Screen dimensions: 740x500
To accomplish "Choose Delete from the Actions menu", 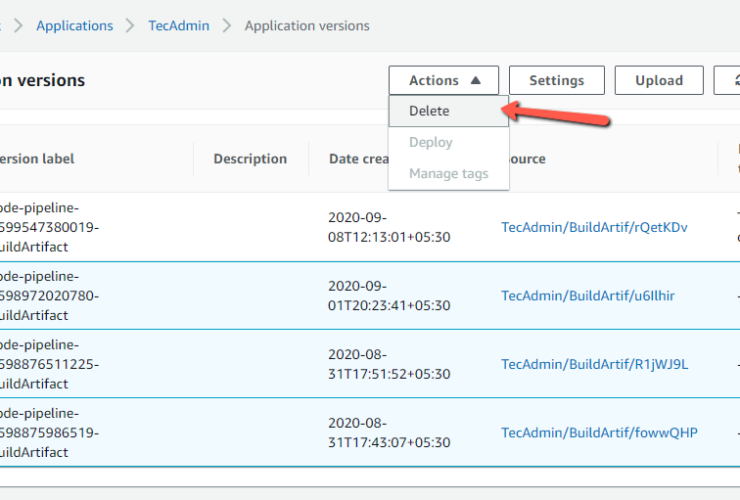I will point(430,111).
